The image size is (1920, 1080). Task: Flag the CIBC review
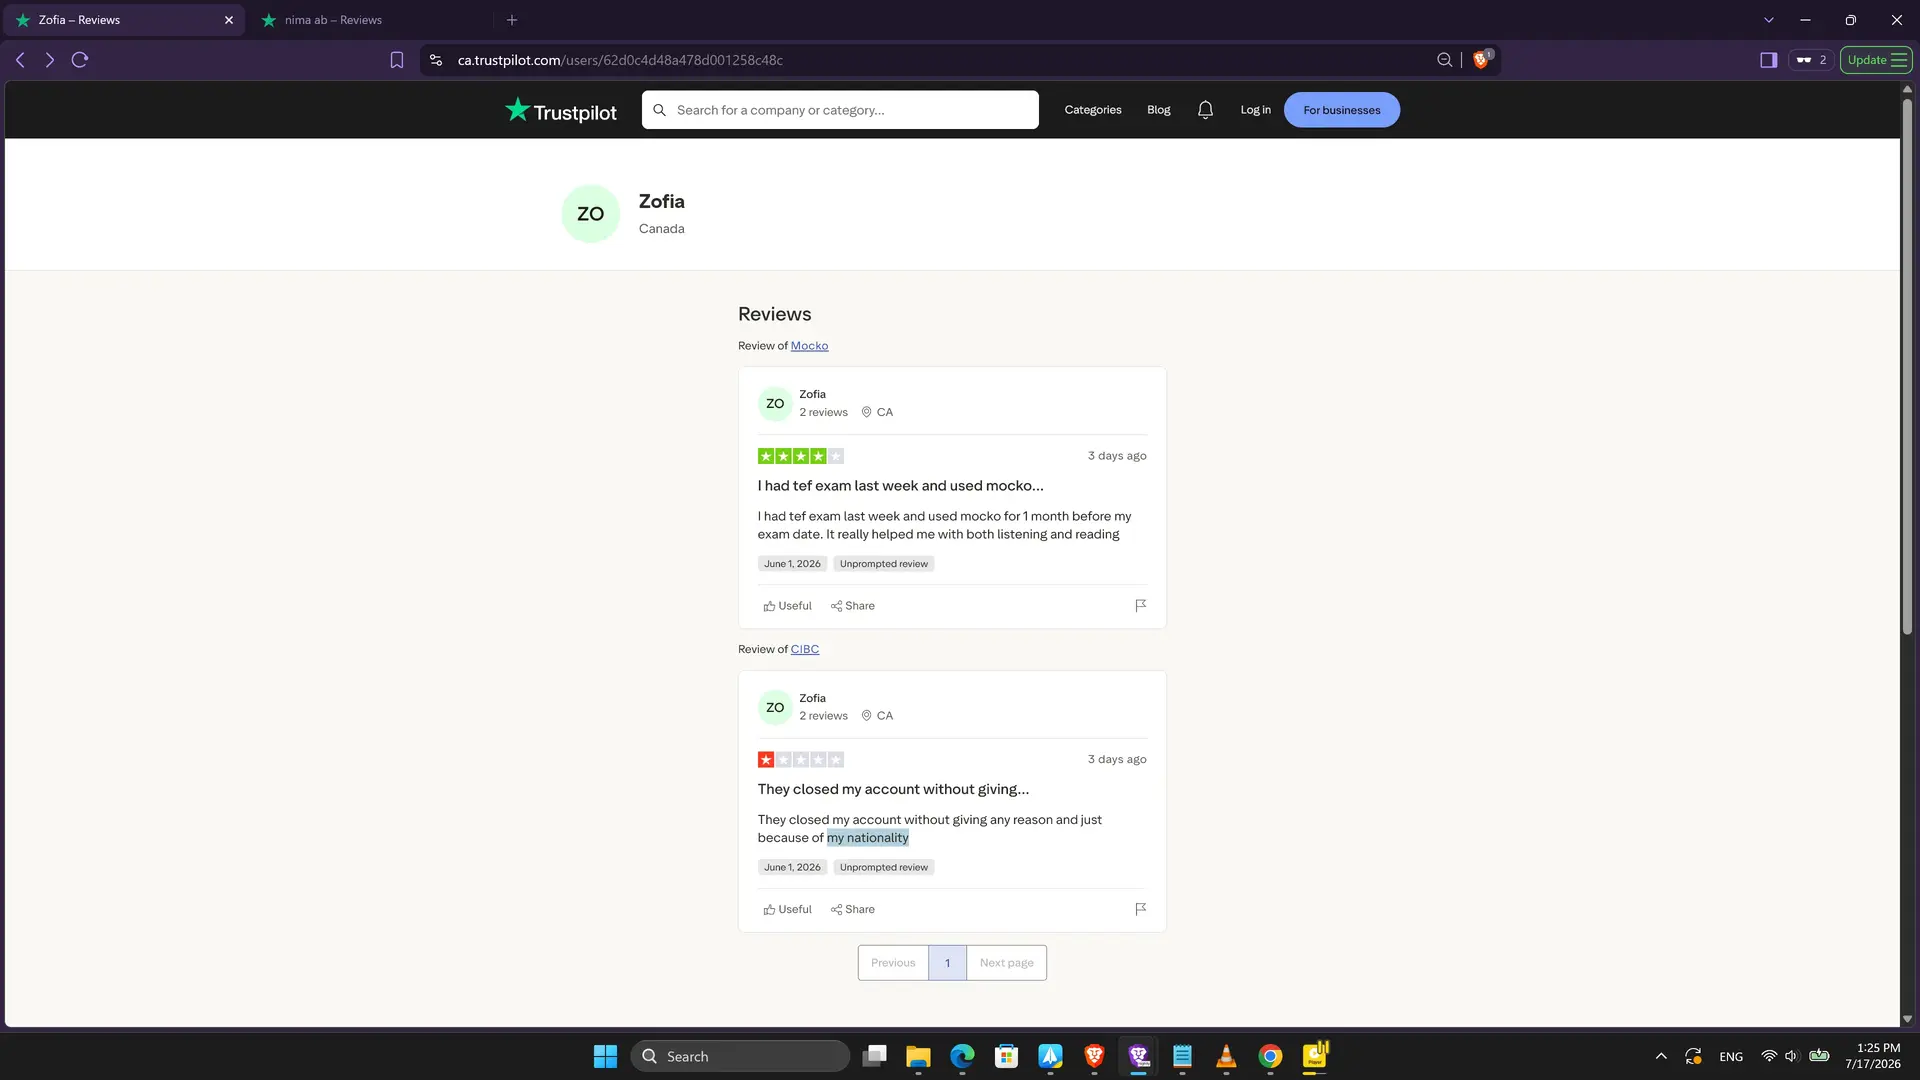click(x=1140, y=909)
